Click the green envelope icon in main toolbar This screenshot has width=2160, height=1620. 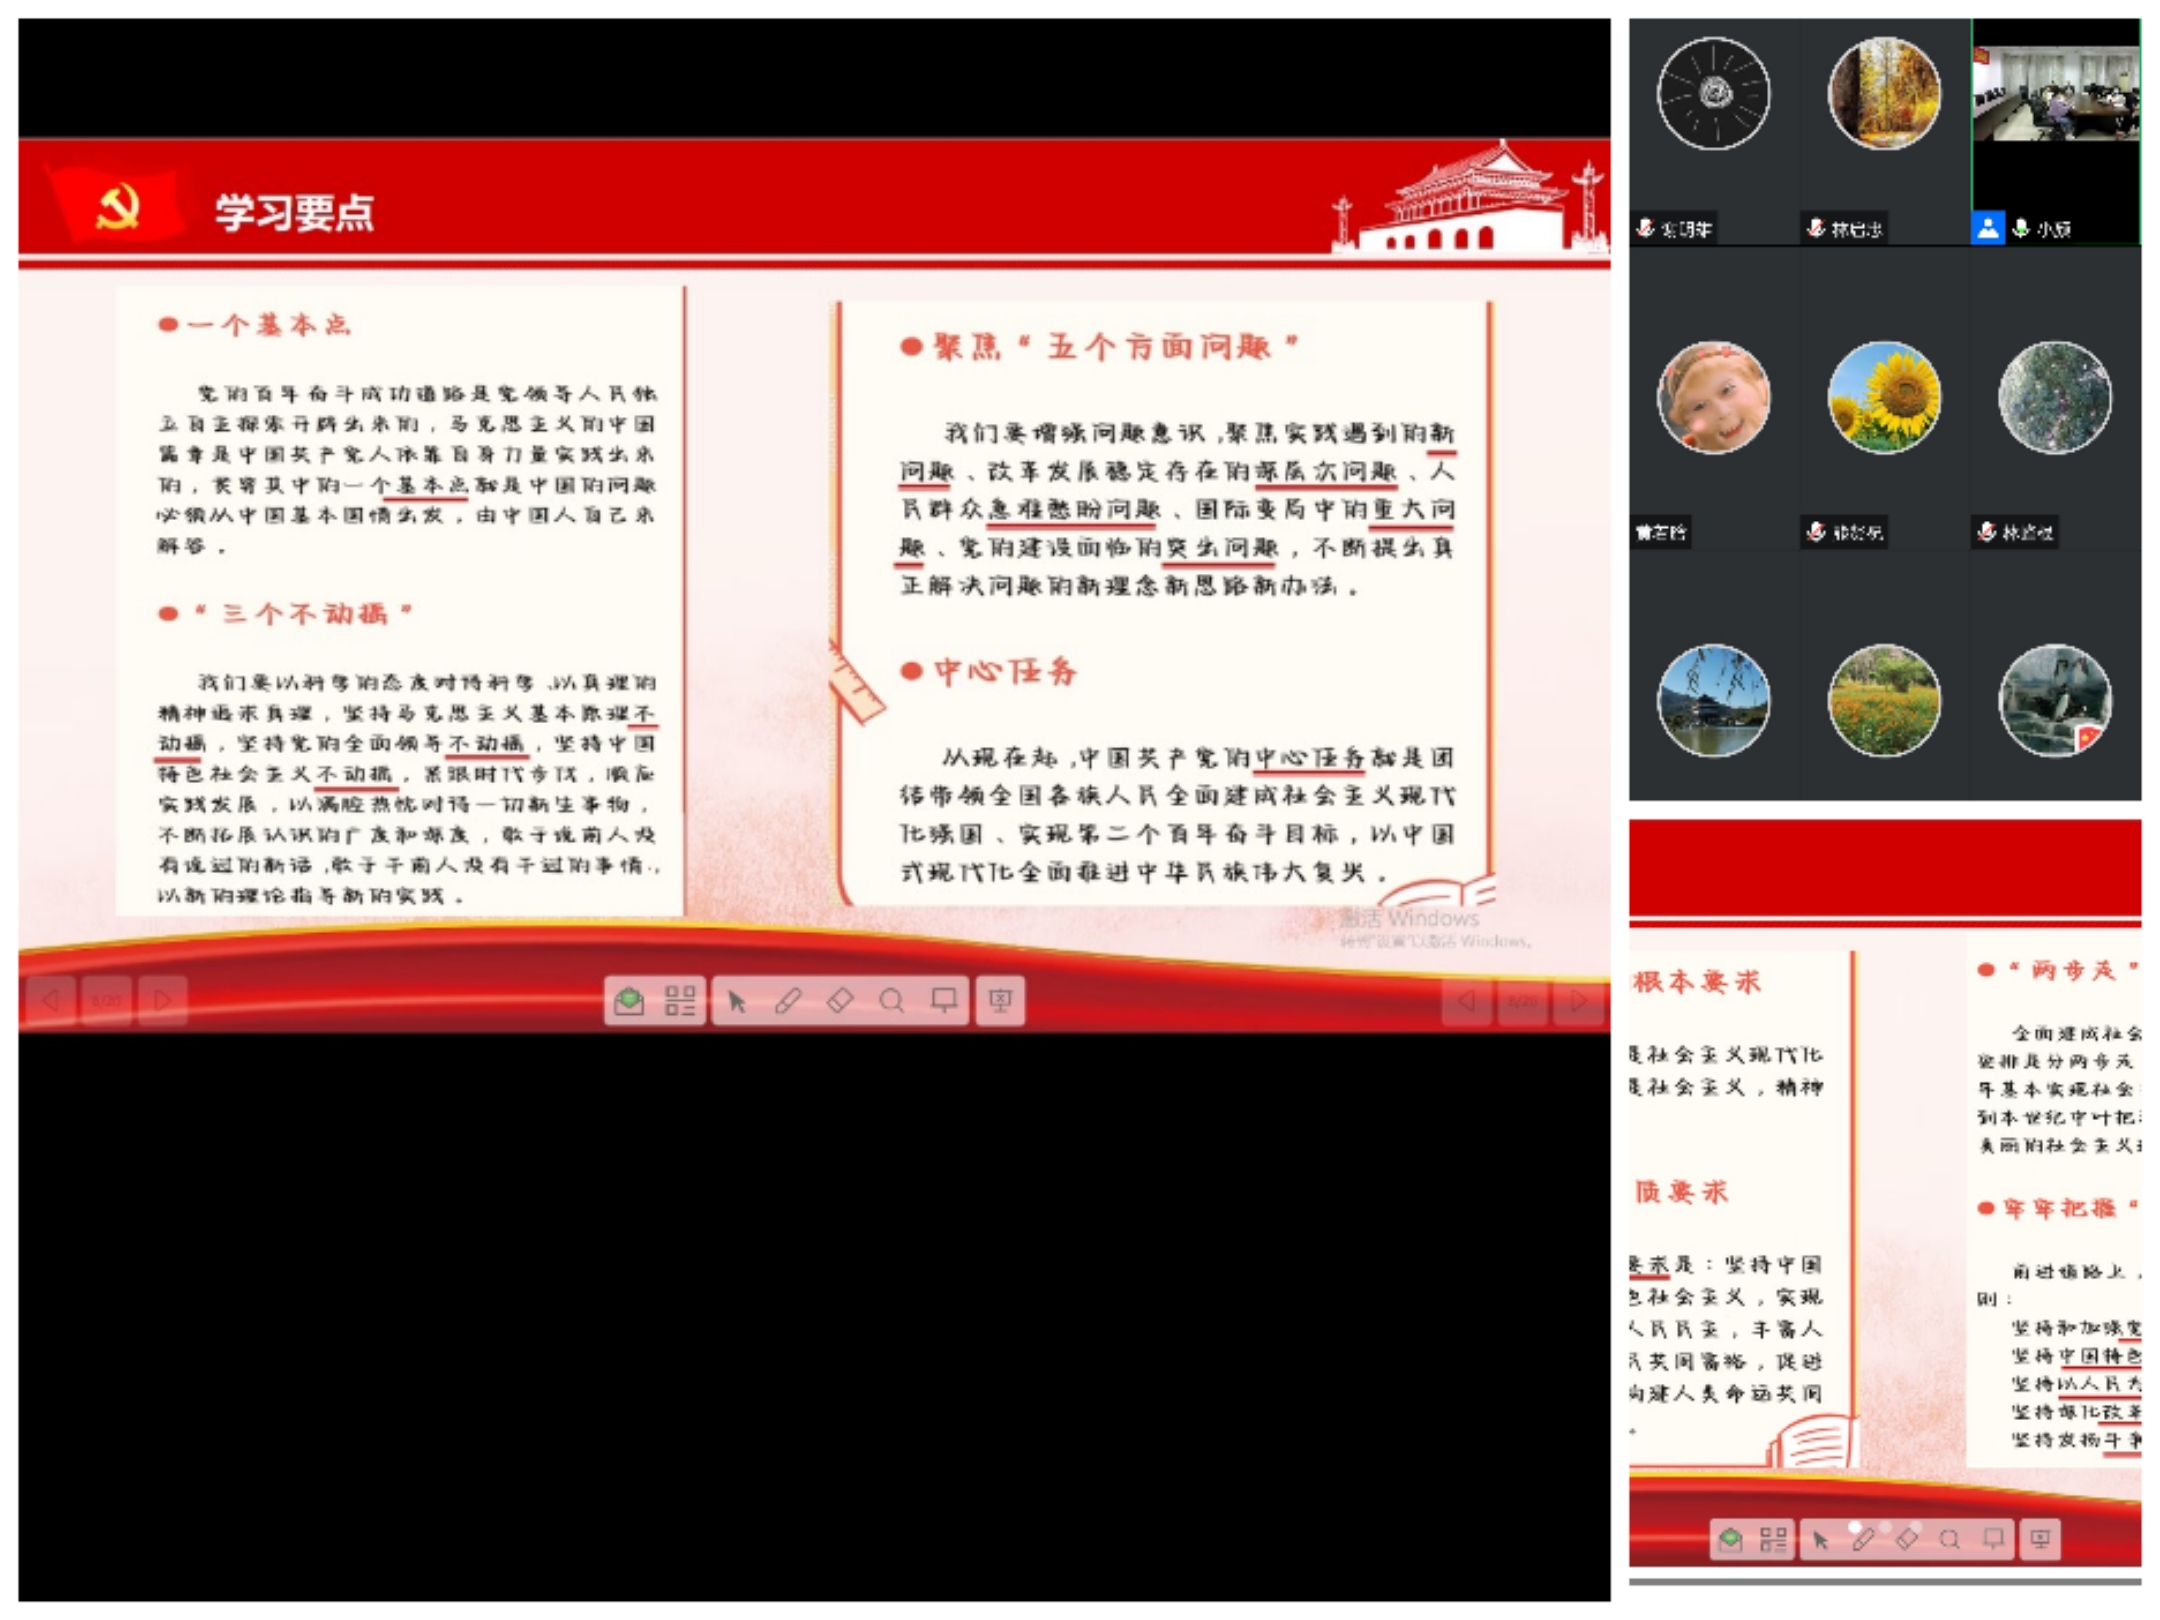tap(629, 1001)
